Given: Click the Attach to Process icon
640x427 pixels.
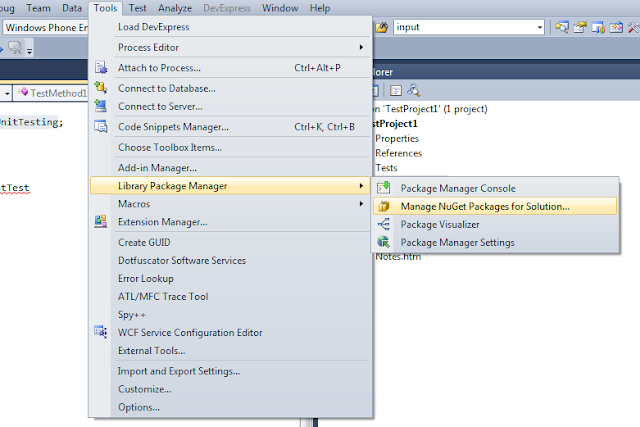Looking at the screenshot, I should pos(100,68).
